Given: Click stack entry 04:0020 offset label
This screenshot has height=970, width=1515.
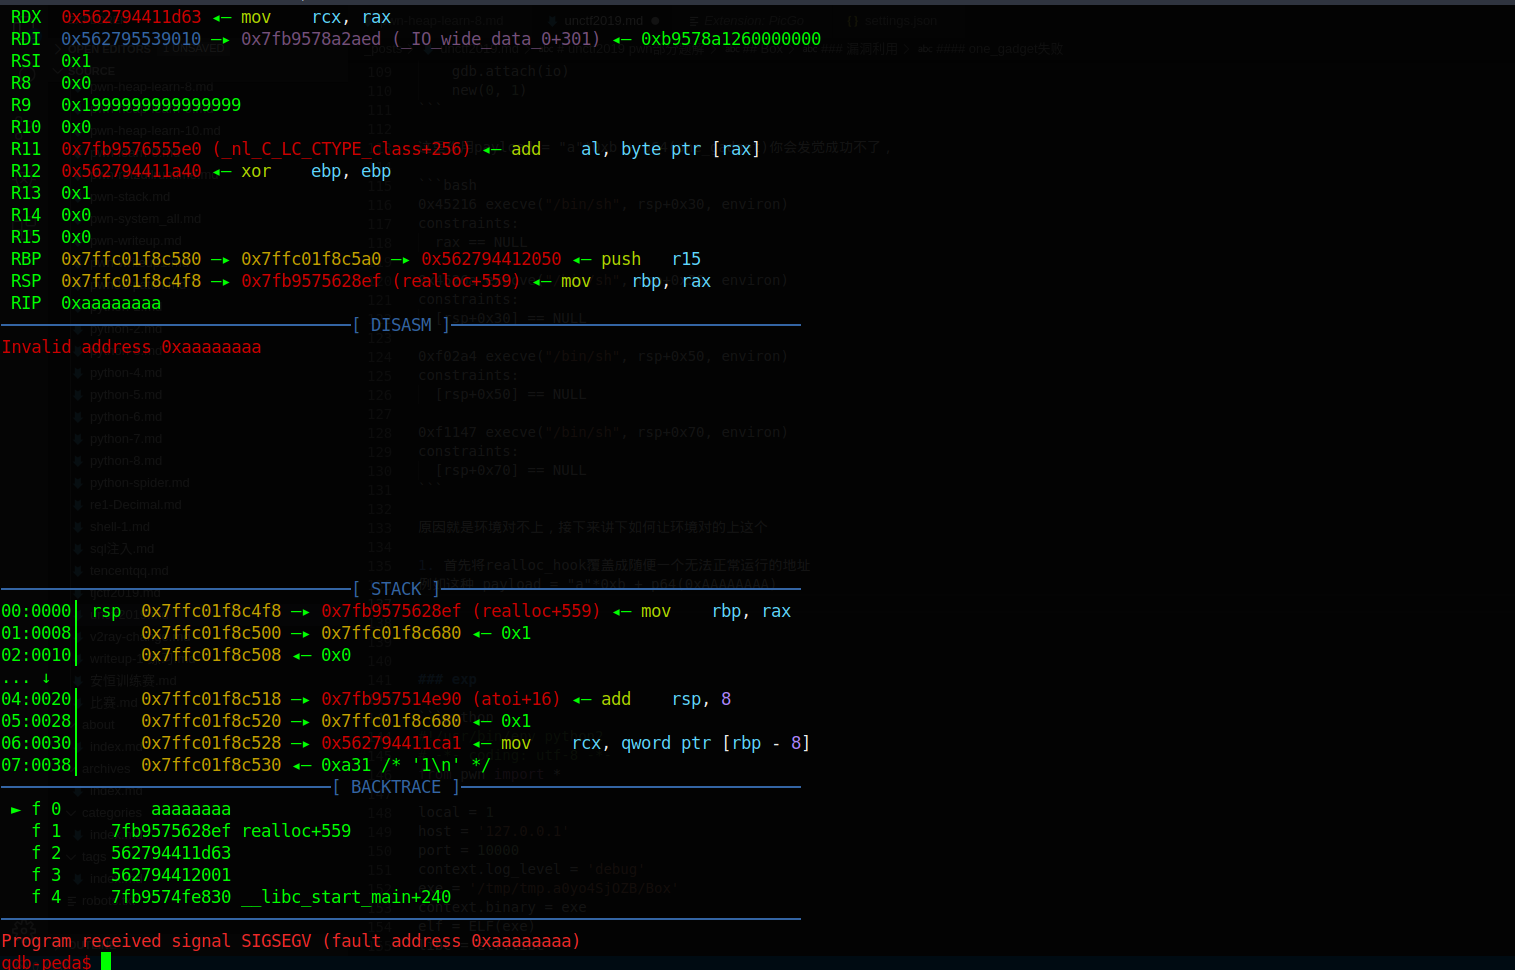Looking at the screenshot, I should click(x=36, y=699).
